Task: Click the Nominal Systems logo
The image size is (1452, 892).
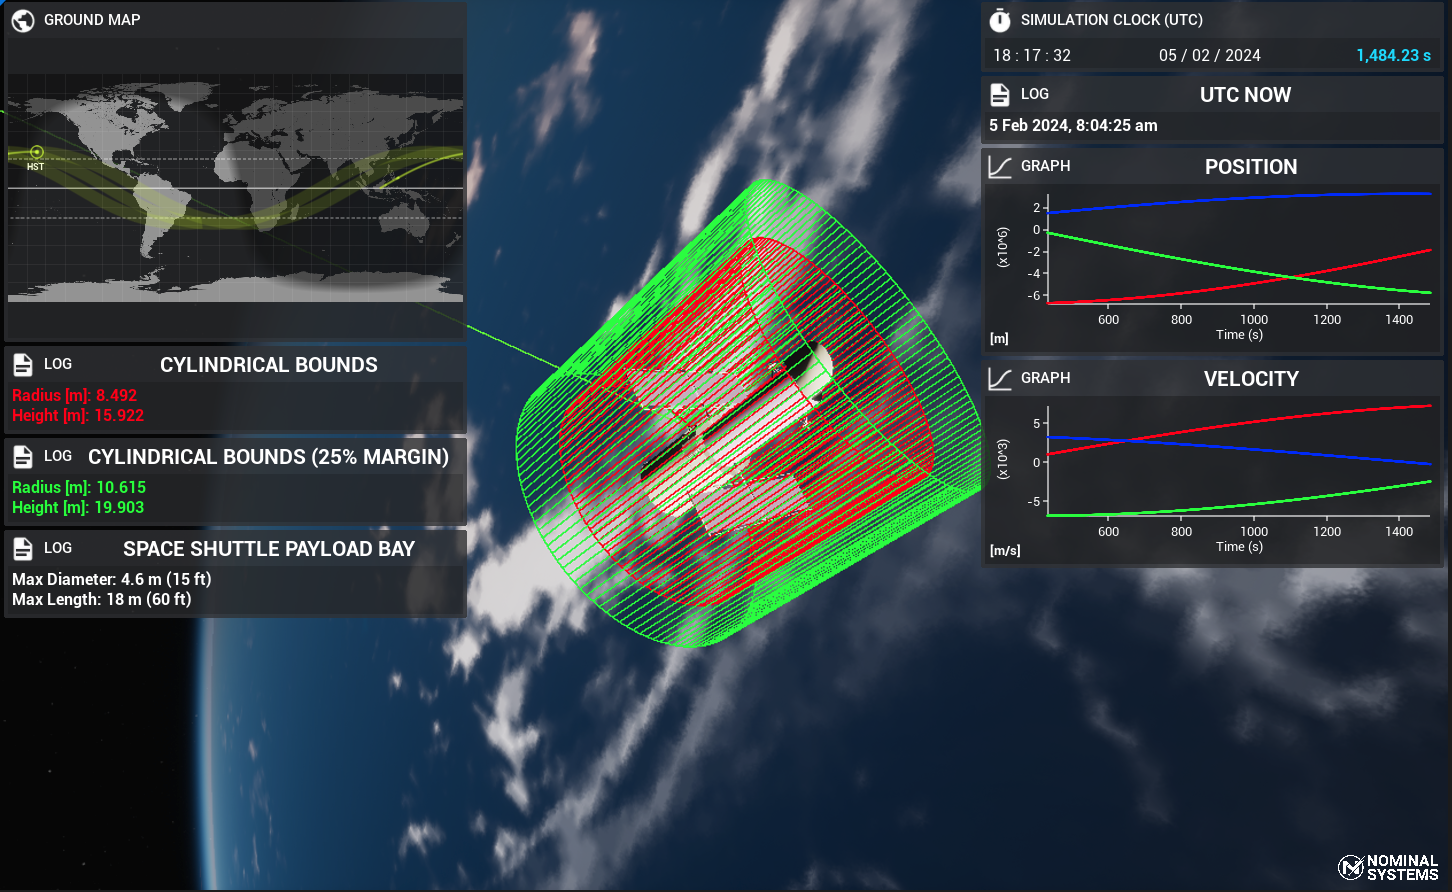Action: point(1388,867)
